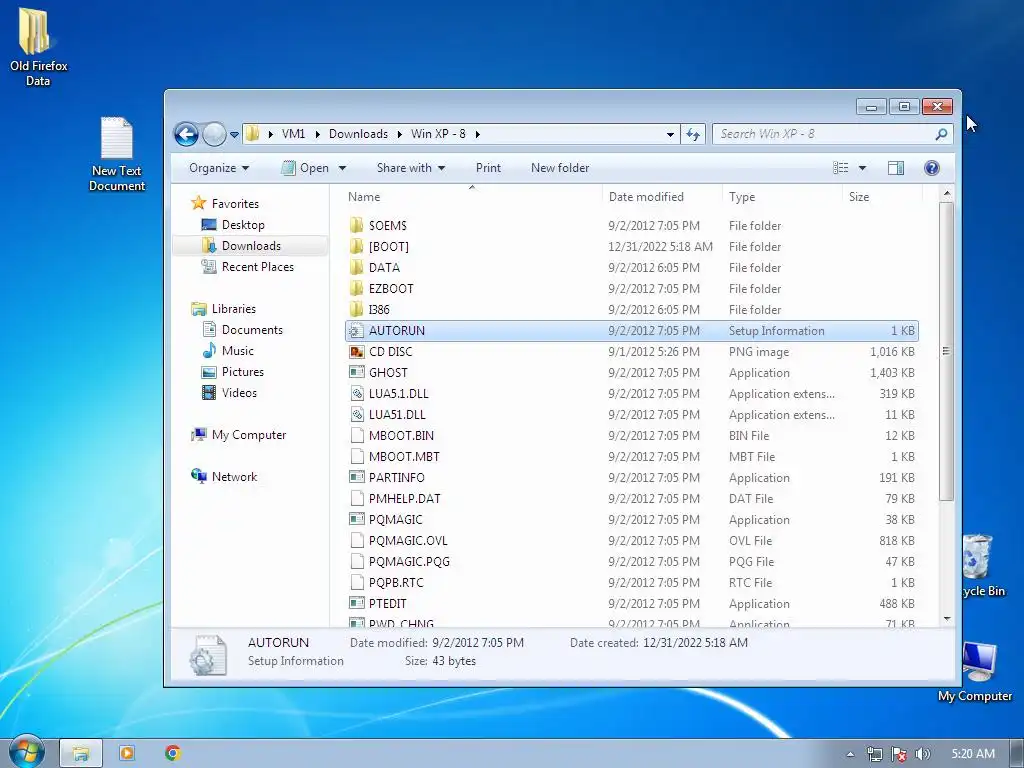Open the Music library

coord(237,351)
